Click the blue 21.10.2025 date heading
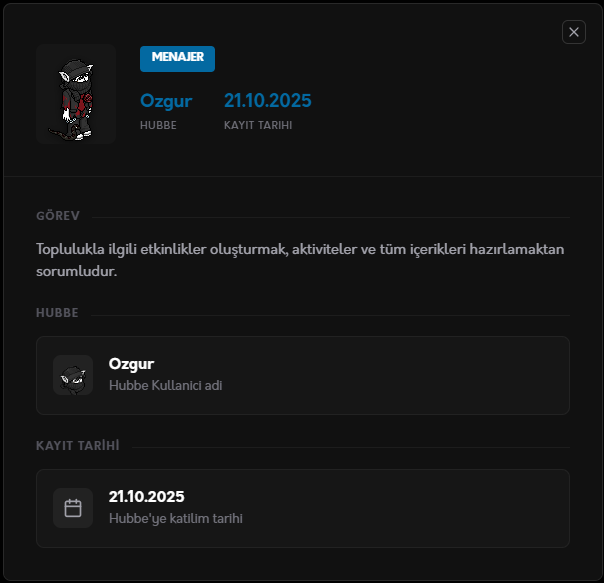 click(x=268, y=101)
